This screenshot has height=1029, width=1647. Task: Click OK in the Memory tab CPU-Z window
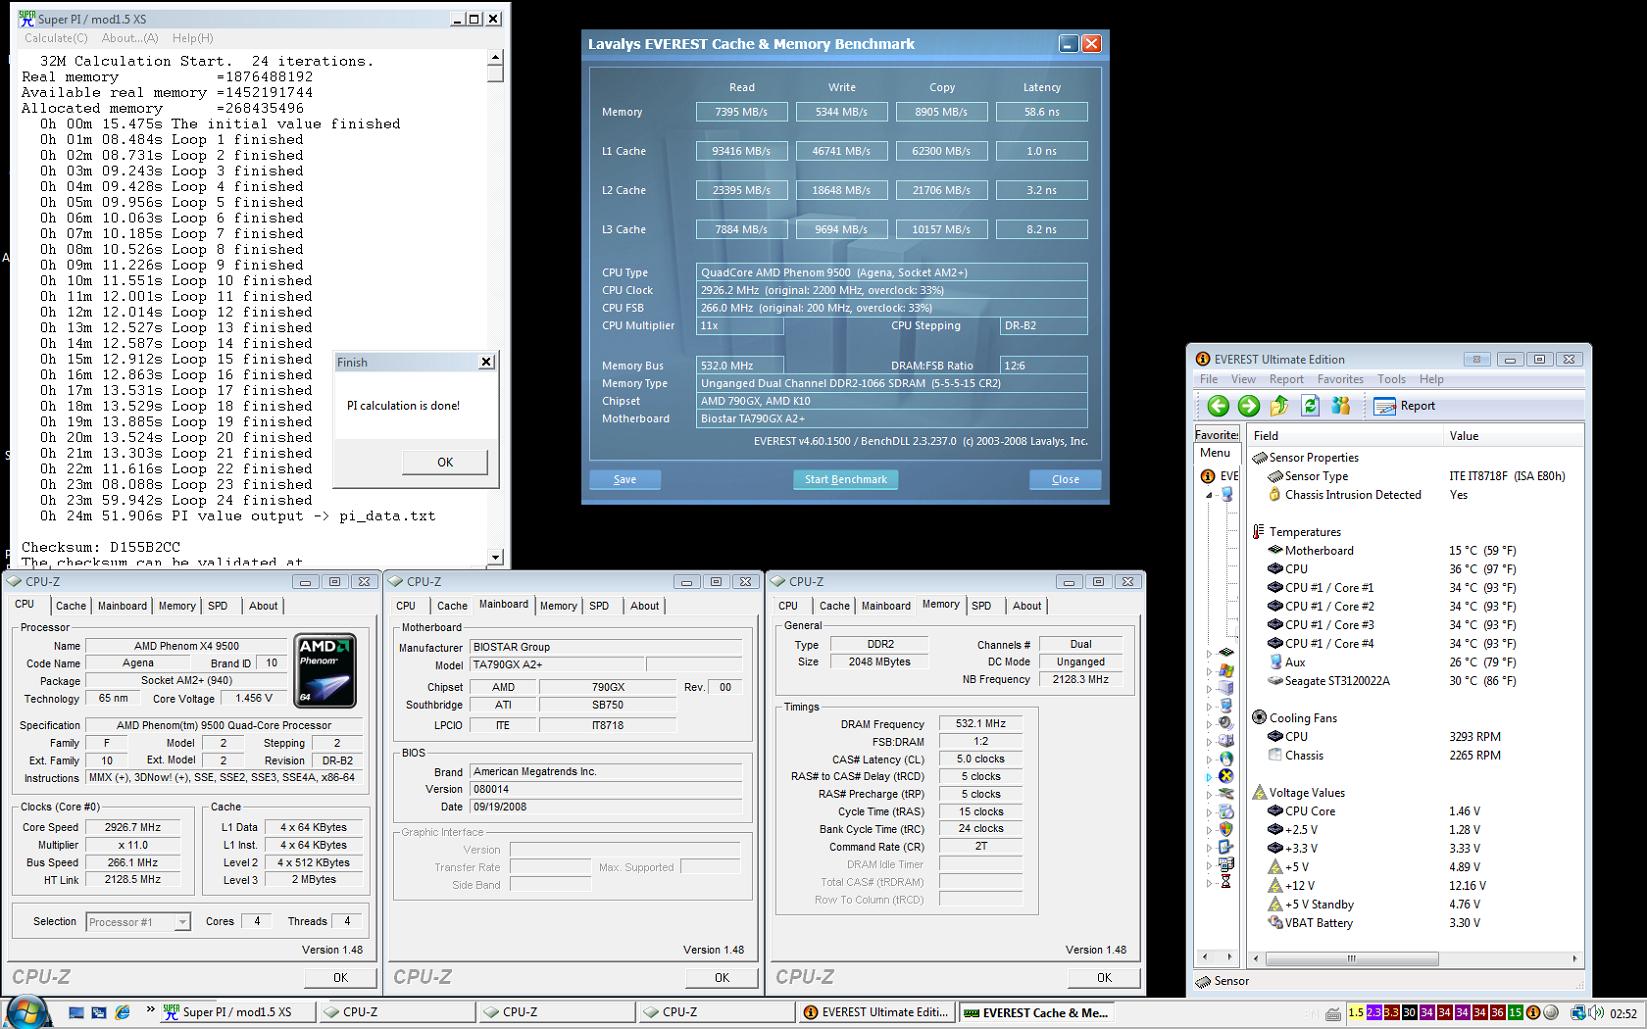(1104, 977)
